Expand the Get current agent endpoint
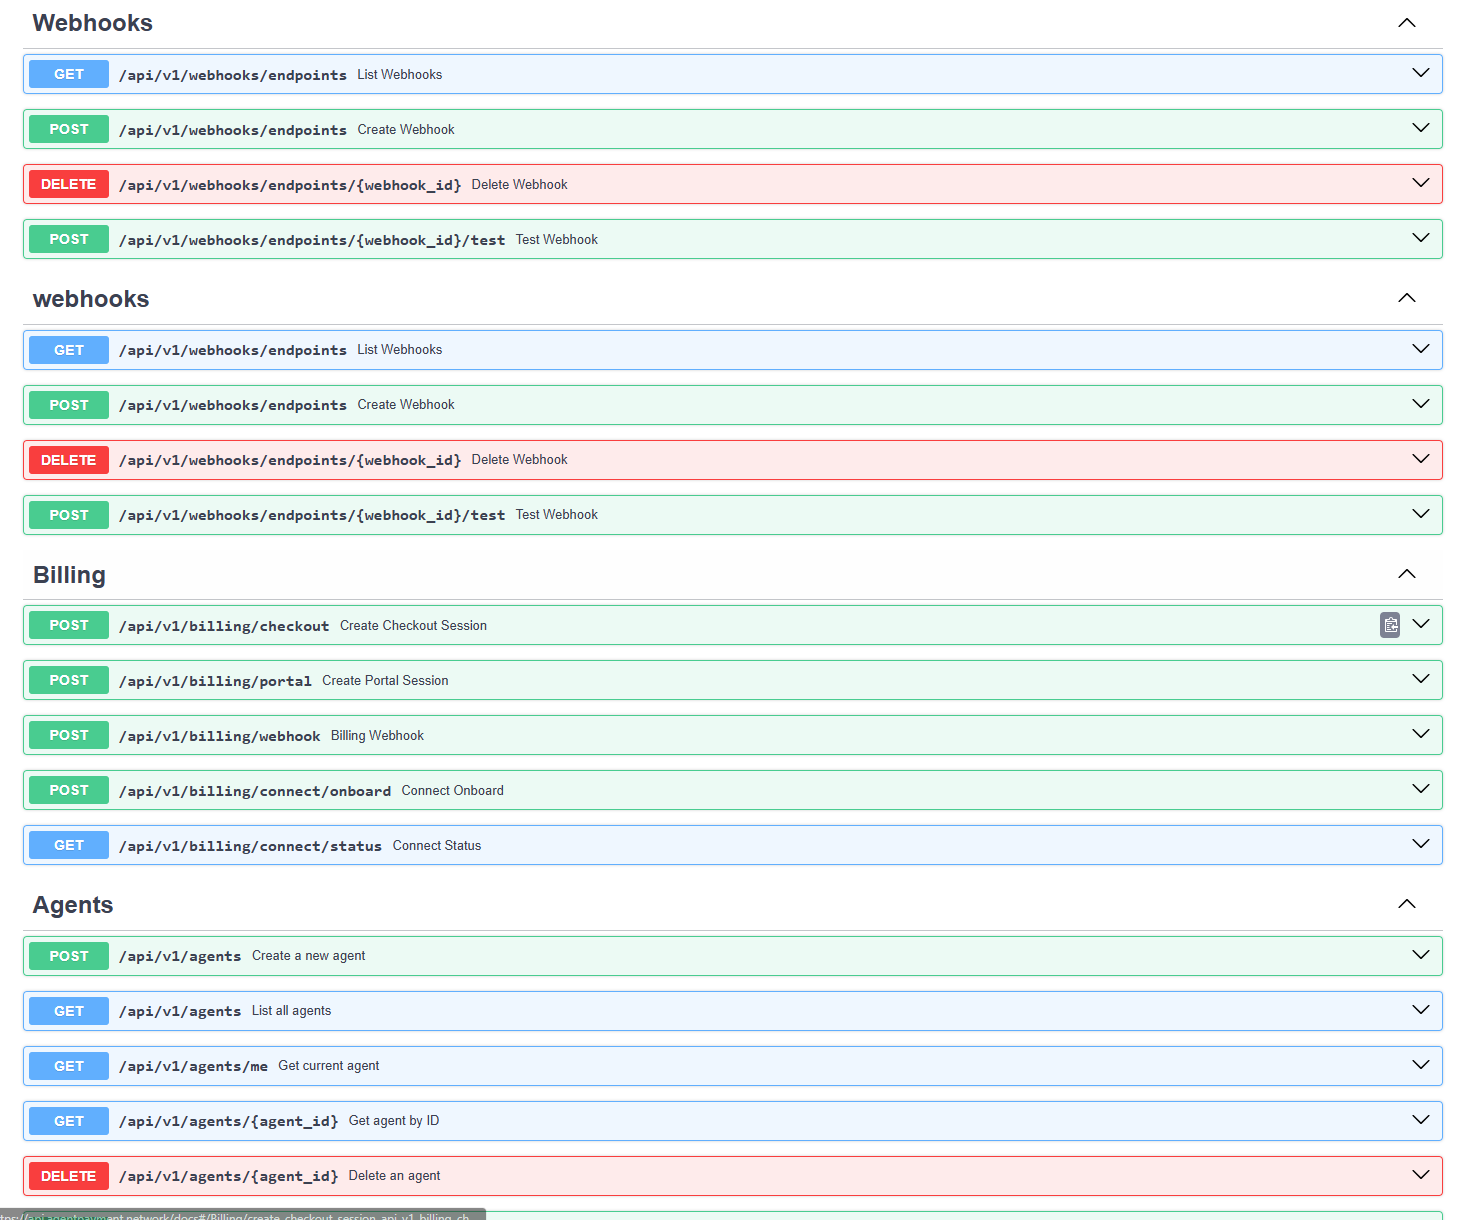Image resolution: width=1479 pixels, height=1220 pixels. click(1421, 1065)
